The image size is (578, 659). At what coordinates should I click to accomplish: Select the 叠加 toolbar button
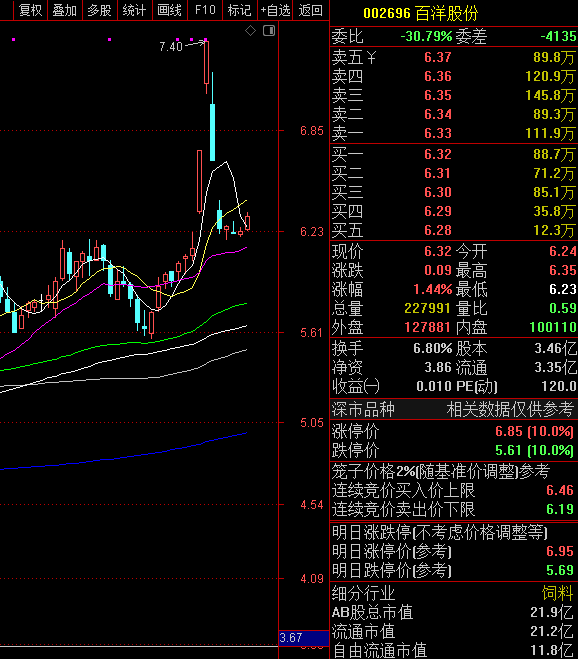[x=65, y=10]
